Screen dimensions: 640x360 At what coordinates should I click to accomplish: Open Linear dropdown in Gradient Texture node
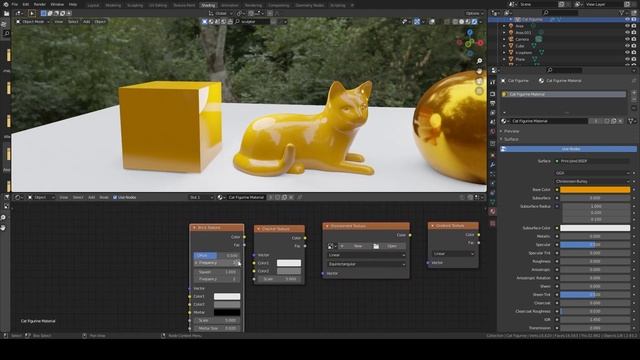[453, 253]
